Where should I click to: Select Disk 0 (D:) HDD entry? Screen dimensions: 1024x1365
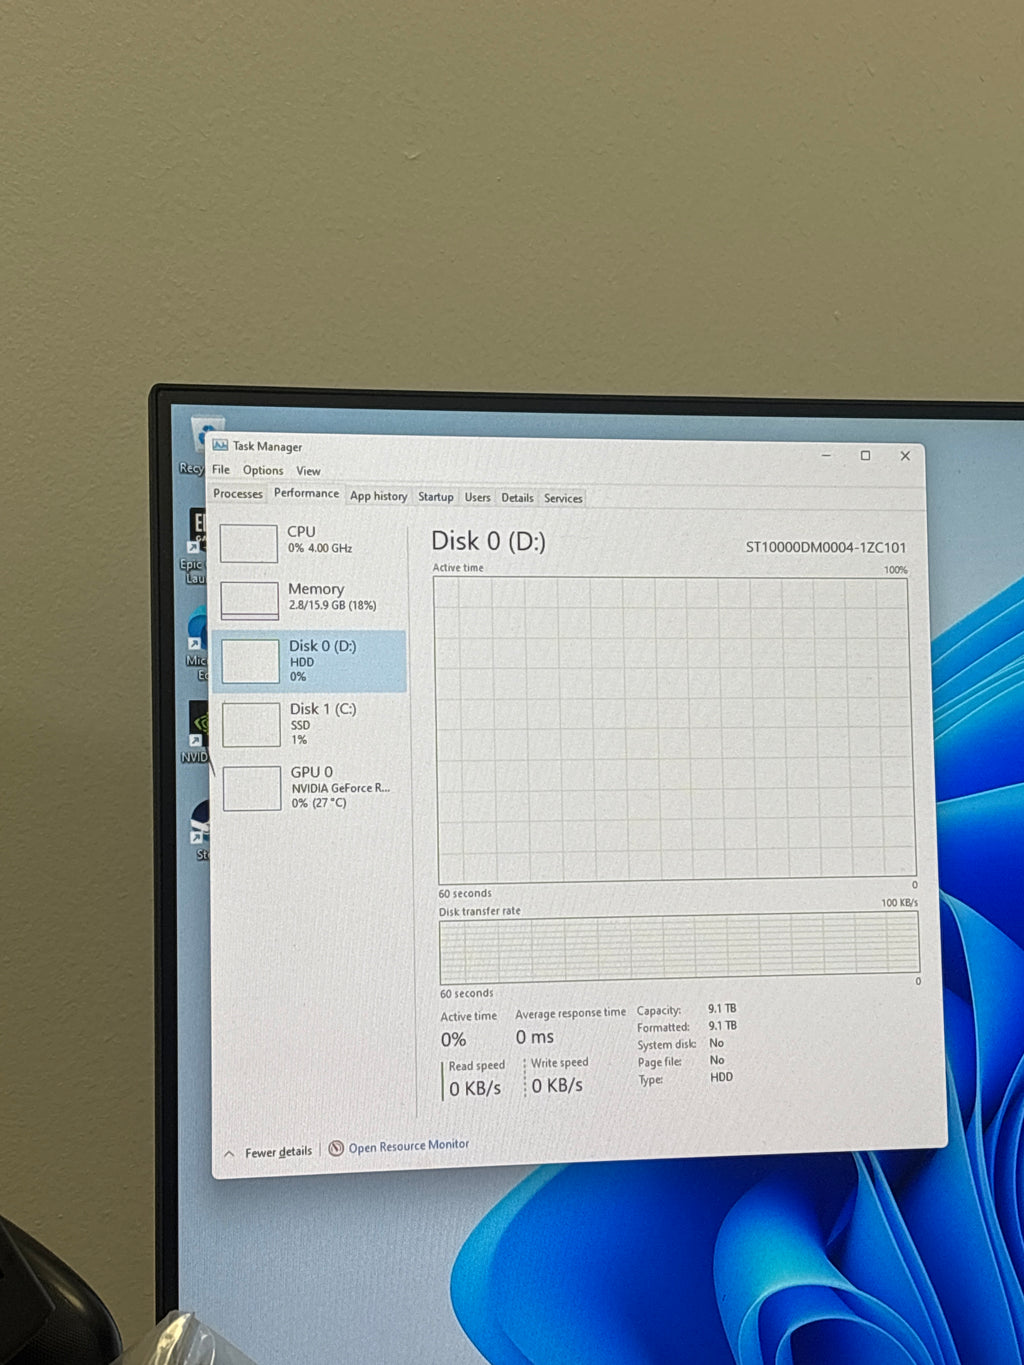[310, 661]
